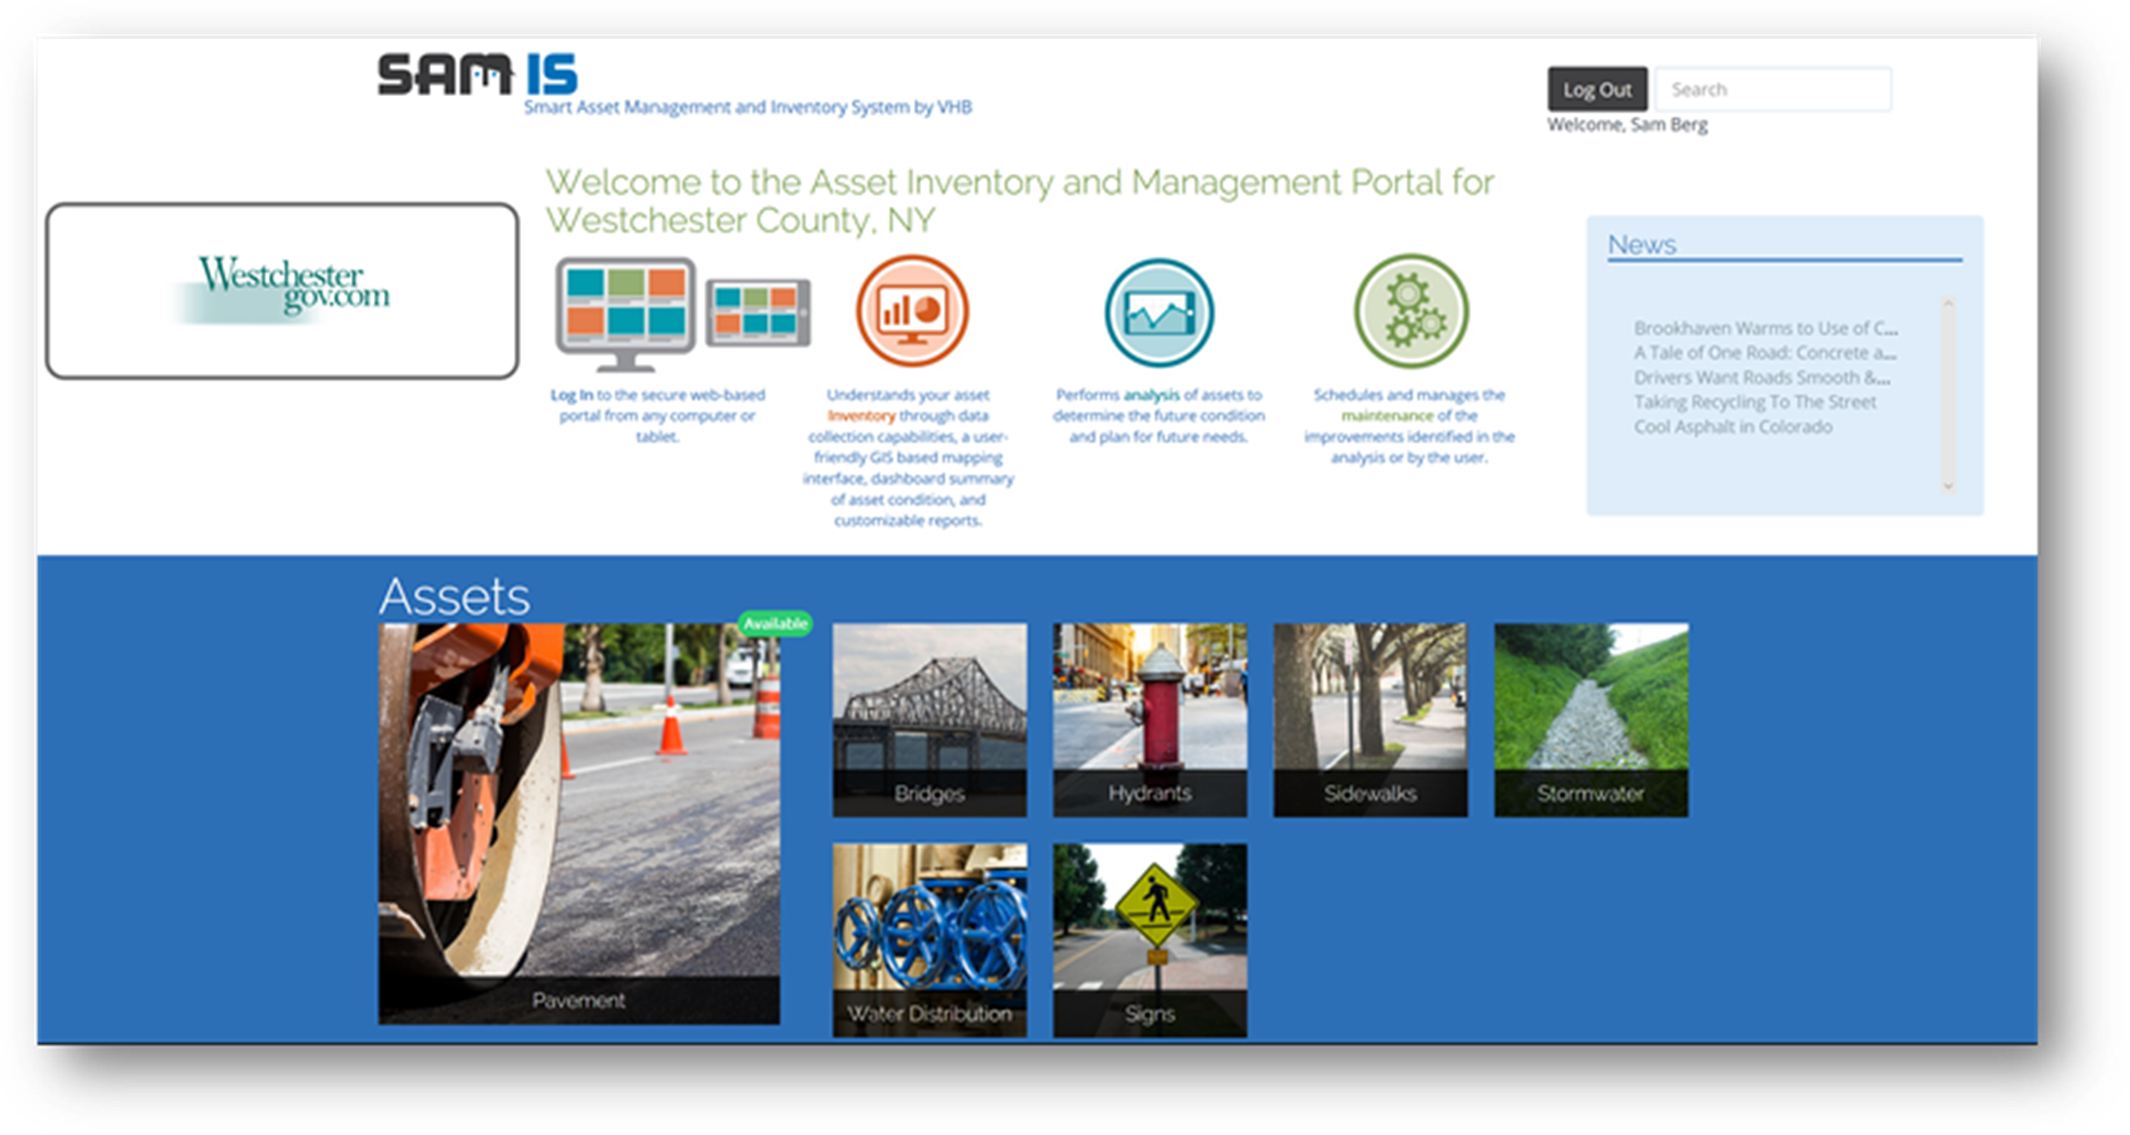Open the Bridges asset tile
The height and width of the screenshot is (1135, 2130).
click(x=929, y=720)
